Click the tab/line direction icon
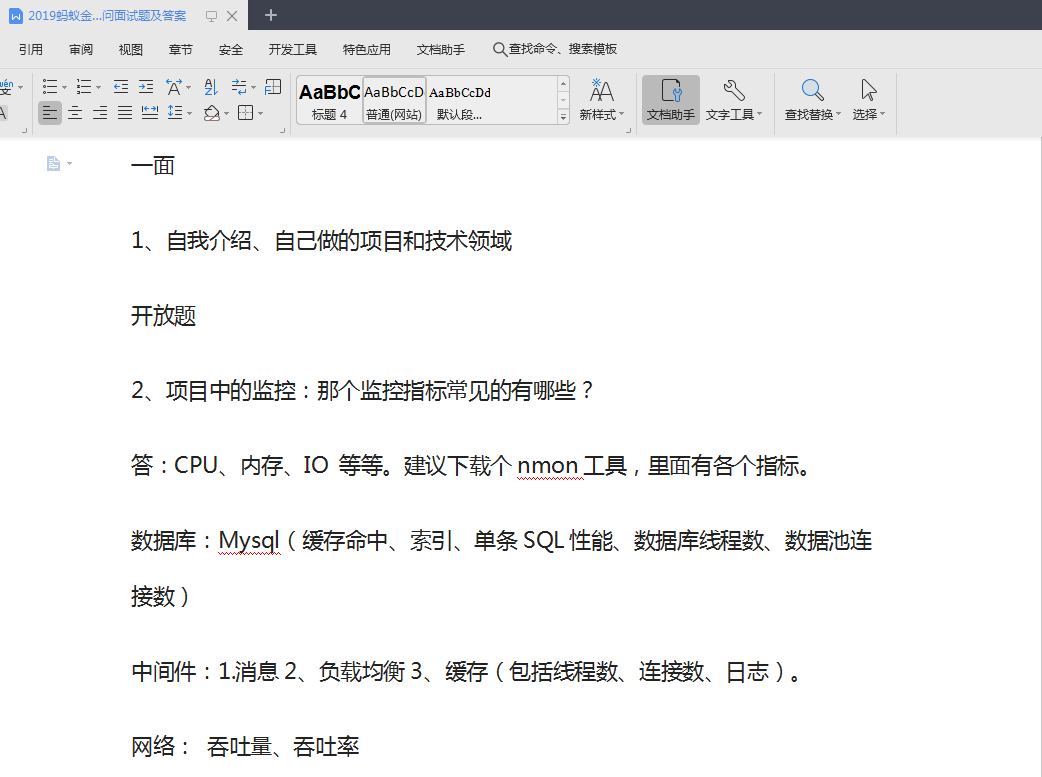 pos(239,86)
